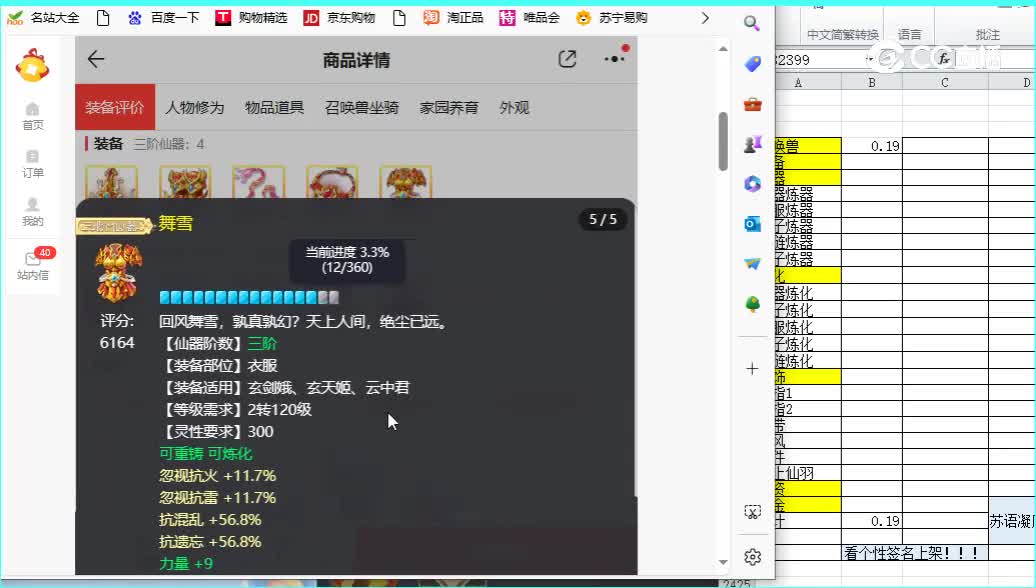Open Telegram from the right sidebar
Image resolution: width=1036 pixels, height=588 pixels.
tap(752, 263)
